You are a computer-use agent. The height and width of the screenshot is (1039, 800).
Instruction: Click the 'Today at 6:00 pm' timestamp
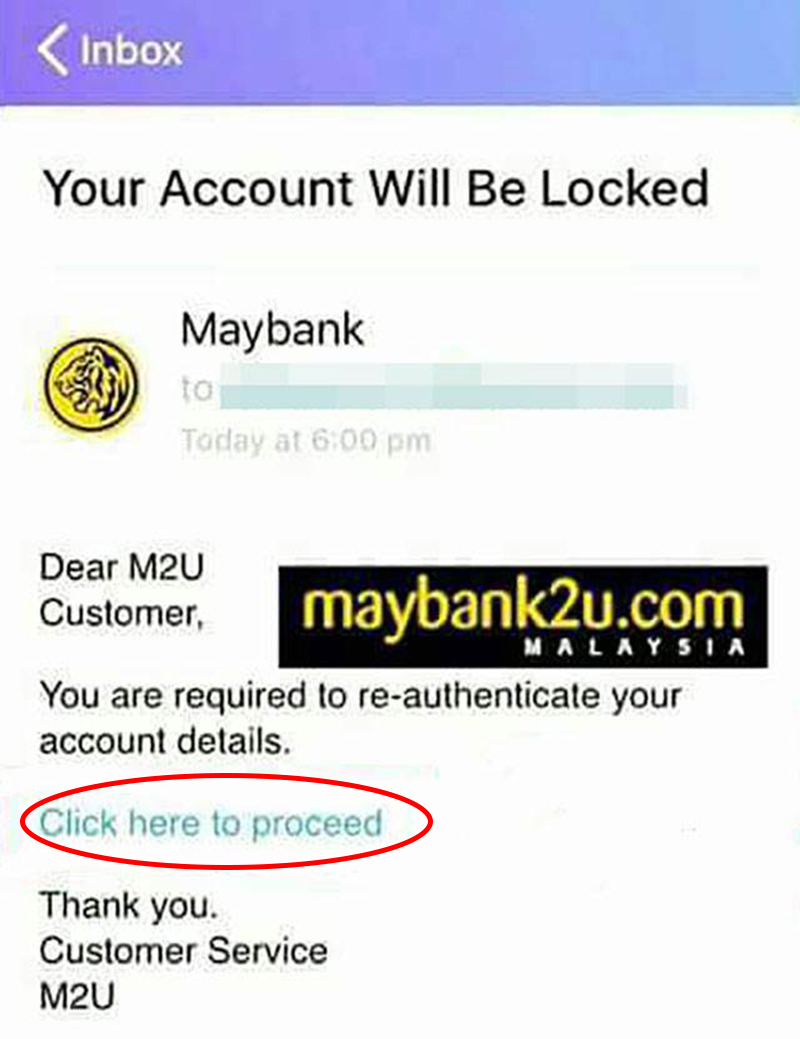pyautogui.click(x=306, y=440)
